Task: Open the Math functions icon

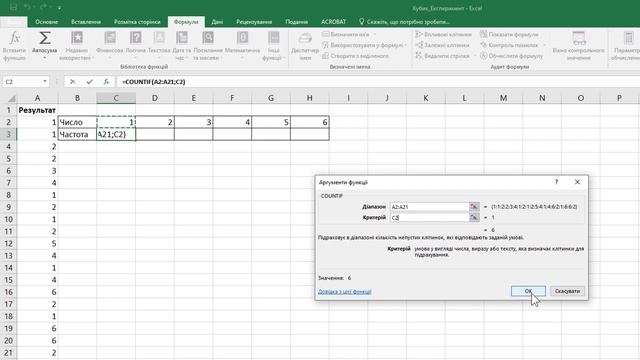Action: click(242, 38)
